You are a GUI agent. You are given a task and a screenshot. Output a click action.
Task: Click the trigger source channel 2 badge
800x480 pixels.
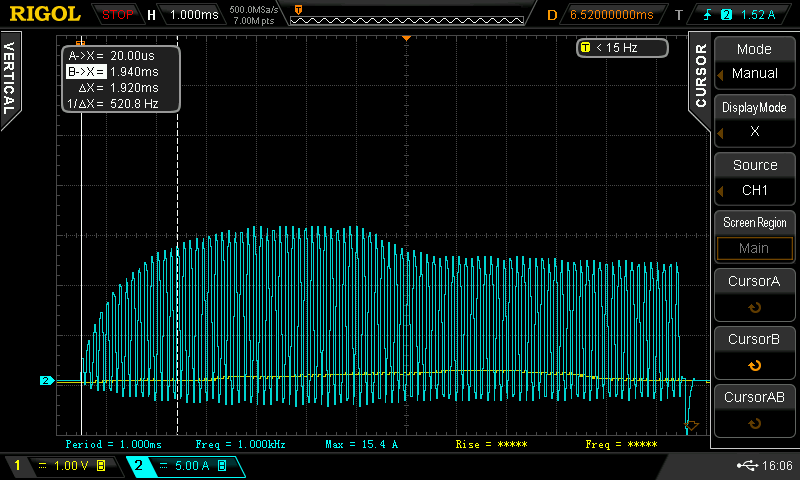pyautogui.click(x=726, y=15)
